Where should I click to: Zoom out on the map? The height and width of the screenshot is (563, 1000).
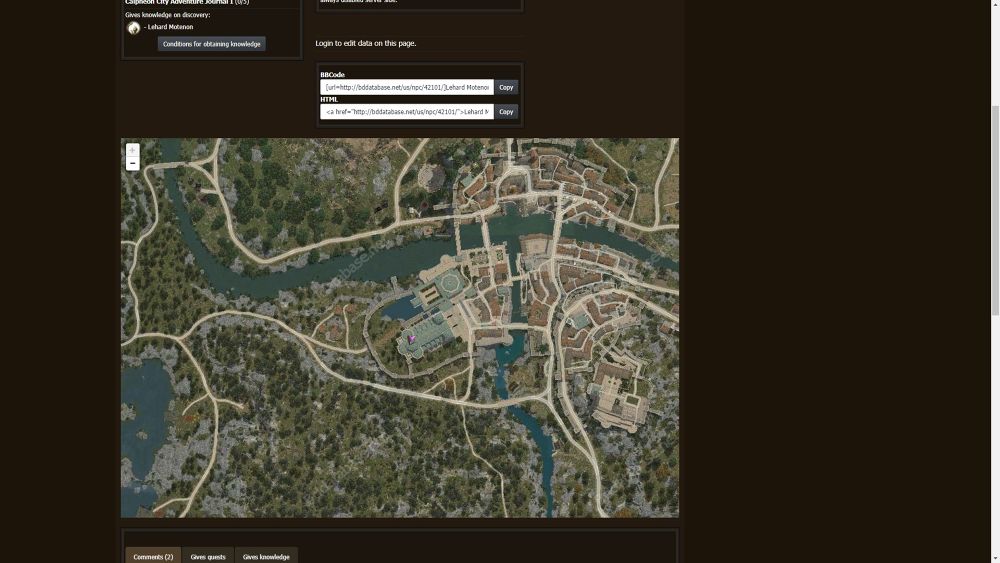pyautogui.click(x=132, y=163)
